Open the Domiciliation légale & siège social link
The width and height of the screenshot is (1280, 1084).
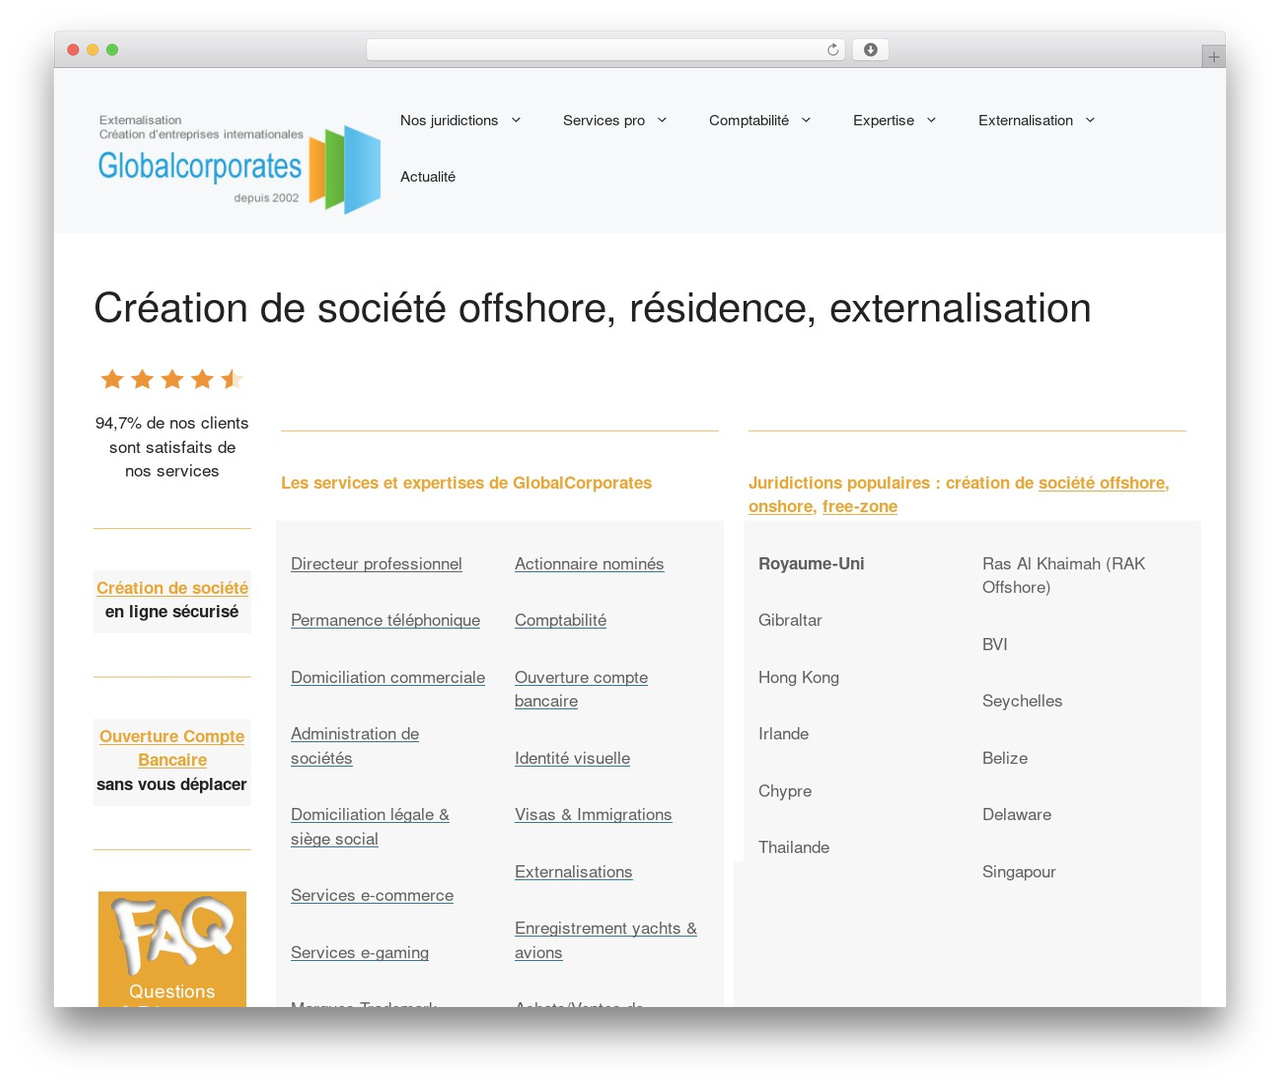(370, 827)
